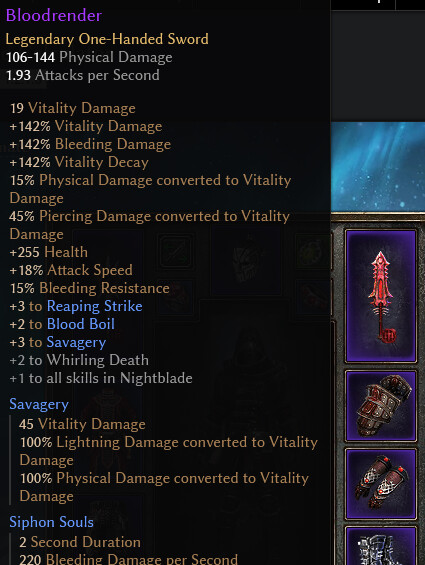
Task: Click the dimmed slot with diagonal line
Action: (176, 251)
